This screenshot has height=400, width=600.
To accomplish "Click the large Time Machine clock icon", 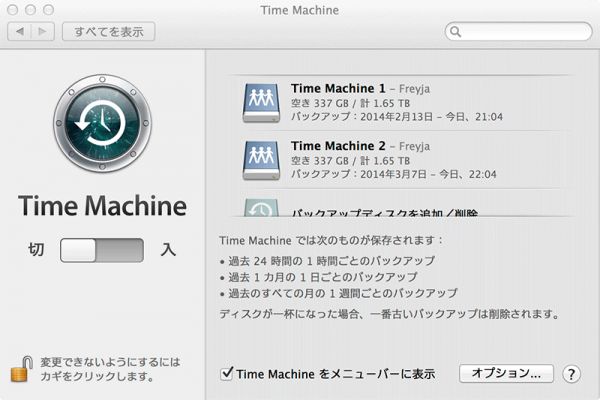I will 103,126.
